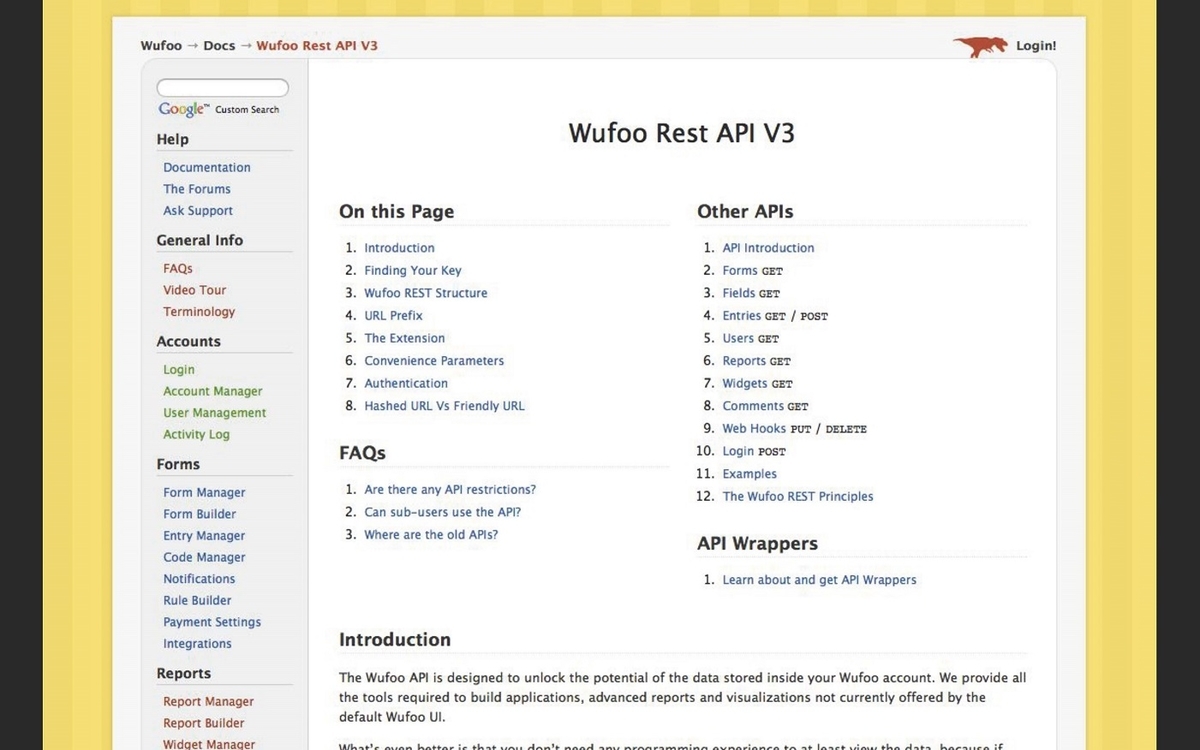The height and width of the screenshot is (750, 1200).
Task: Click Login under Accounts sidebar
Action: click(179, 370)
